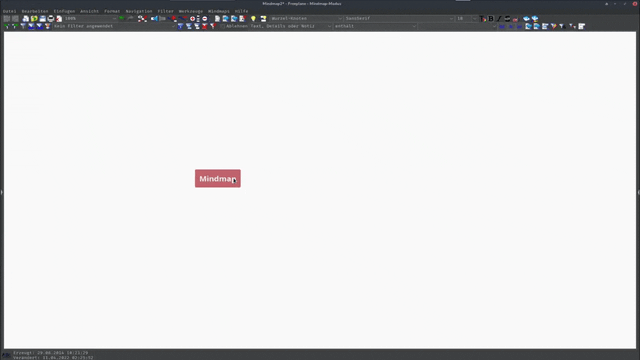Open the Wurzel-Knoten style dropdown

[306, 18]
